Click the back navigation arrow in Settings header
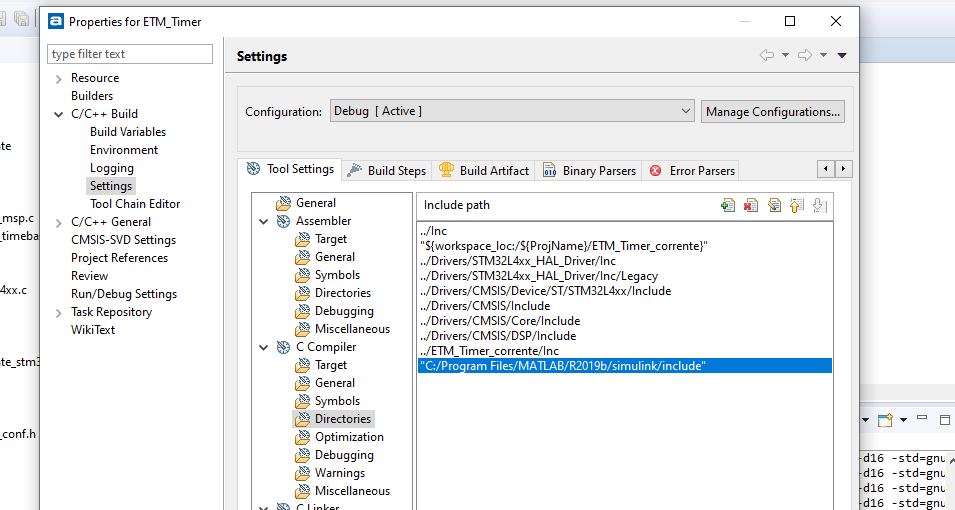Screen dimensions: 955x510 [767, 56]
